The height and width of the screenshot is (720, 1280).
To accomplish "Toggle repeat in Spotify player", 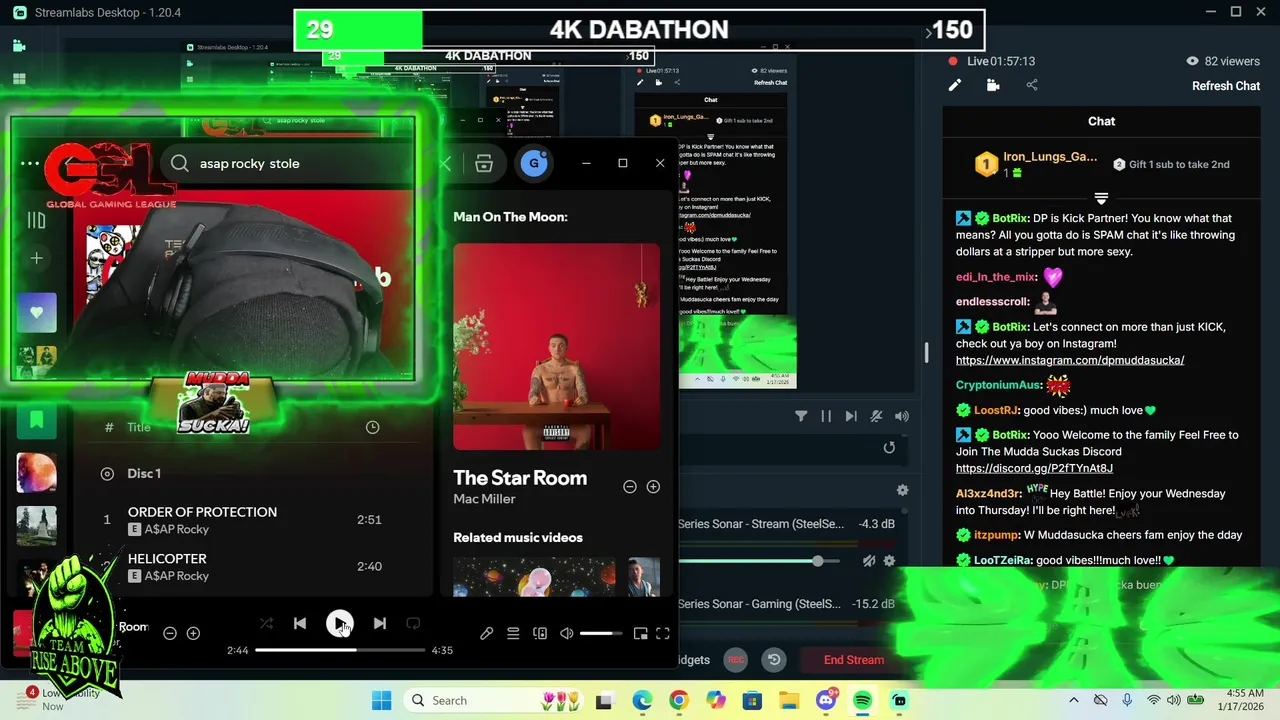I will 413,623.
